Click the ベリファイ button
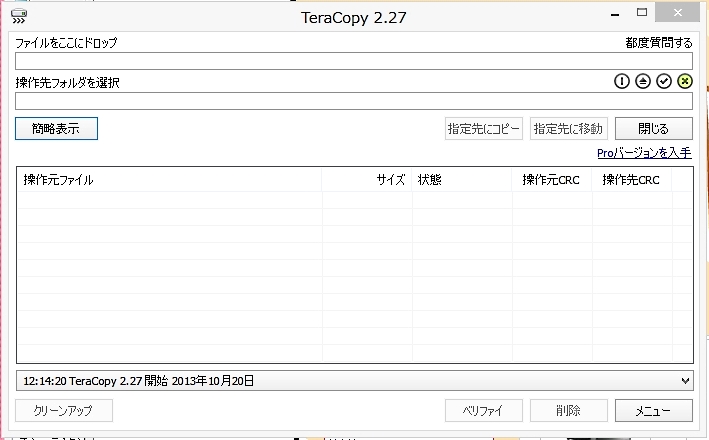Screen dimensions: 709x440 pyautogui.click(x=484, y=411)
